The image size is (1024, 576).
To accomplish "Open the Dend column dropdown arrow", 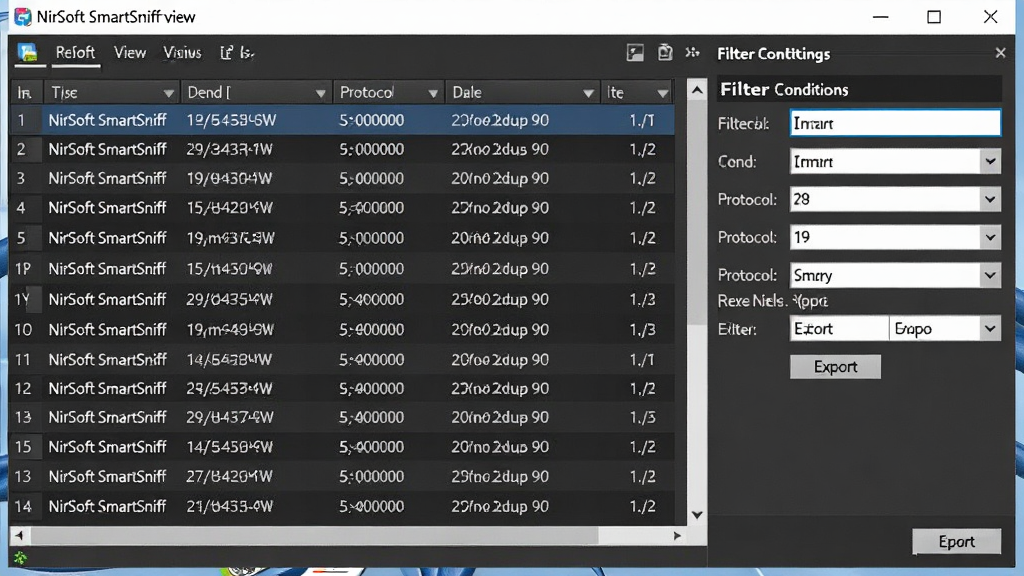I will (x=320, y=93).
